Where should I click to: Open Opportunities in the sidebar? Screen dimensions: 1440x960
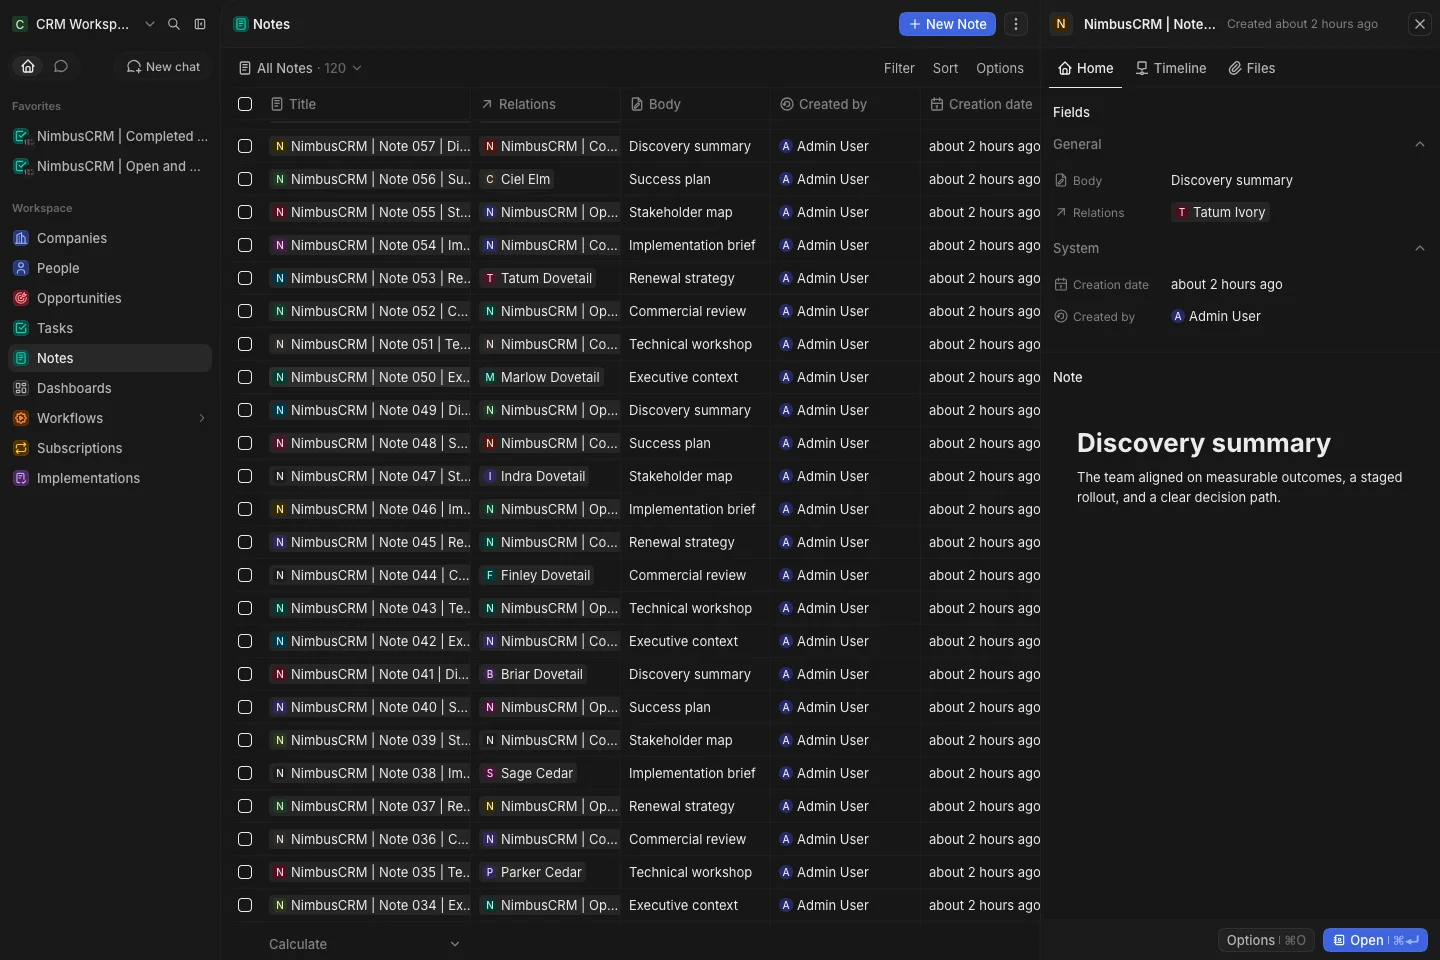(110, 298)
